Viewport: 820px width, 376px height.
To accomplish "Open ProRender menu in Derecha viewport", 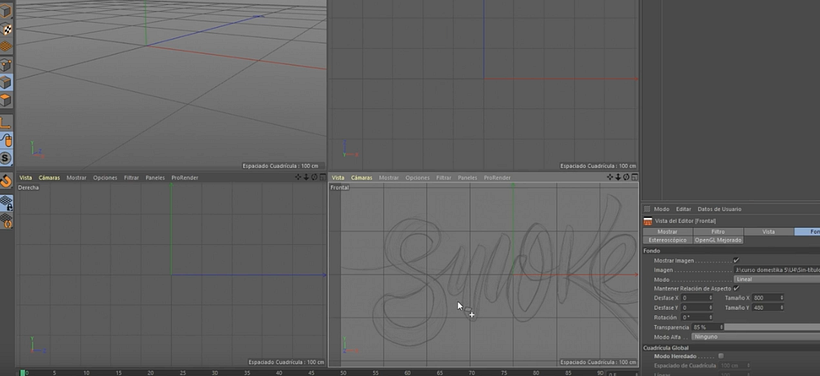I will (185, 178).
